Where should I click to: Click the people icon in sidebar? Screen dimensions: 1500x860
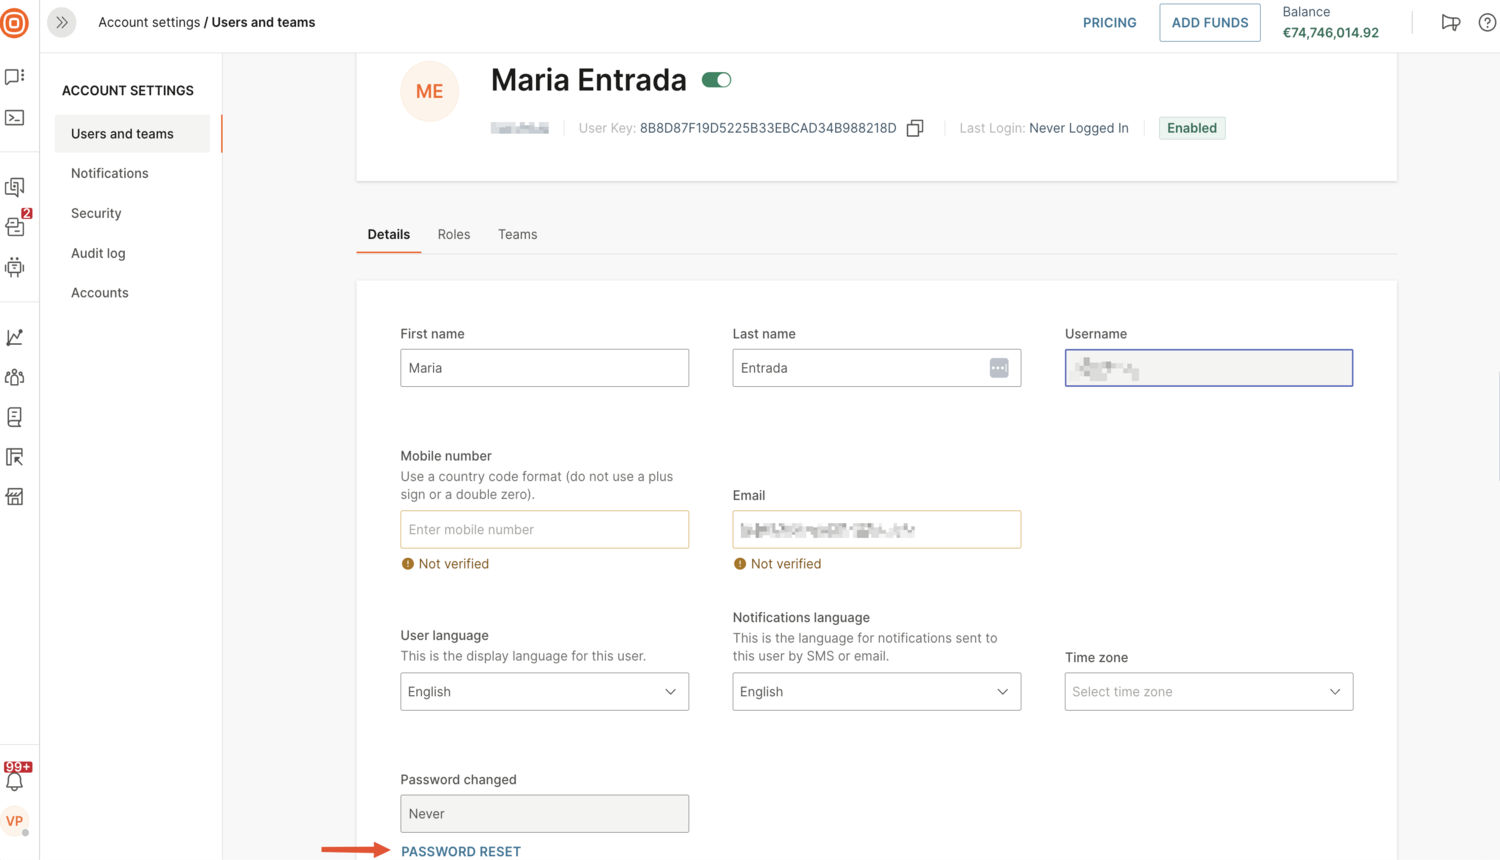pyautogui.click(x=15, y=378)
